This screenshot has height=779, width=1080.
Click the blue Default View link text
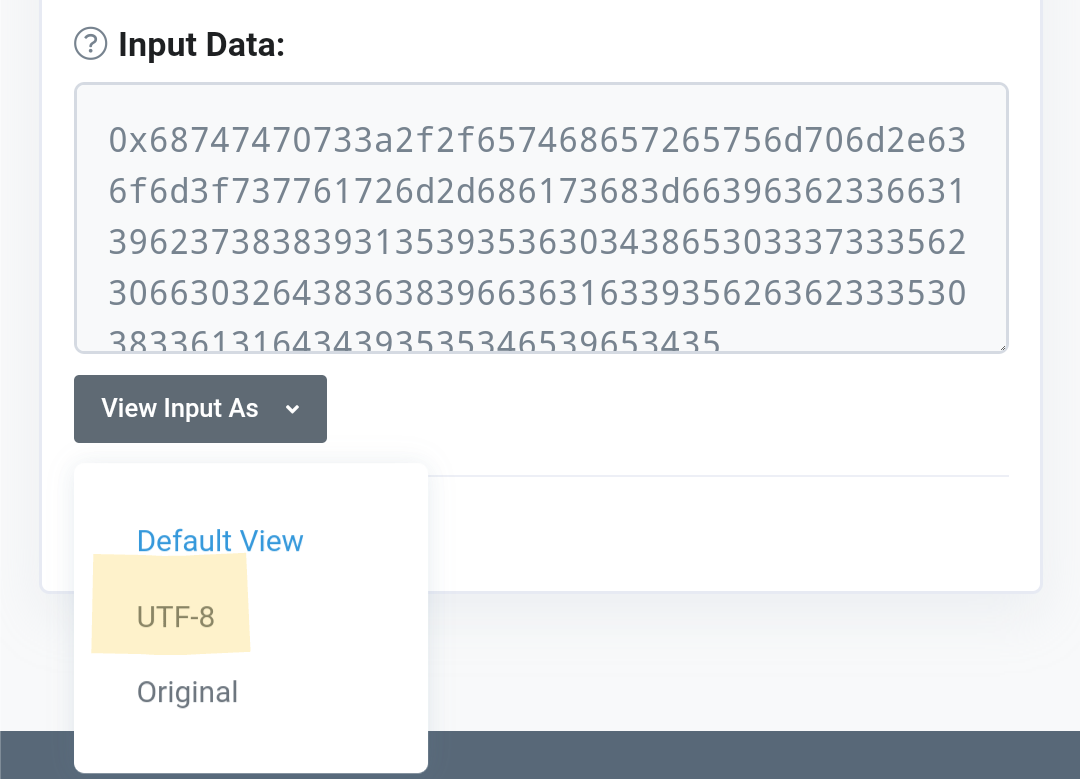[x=220, y=541]
